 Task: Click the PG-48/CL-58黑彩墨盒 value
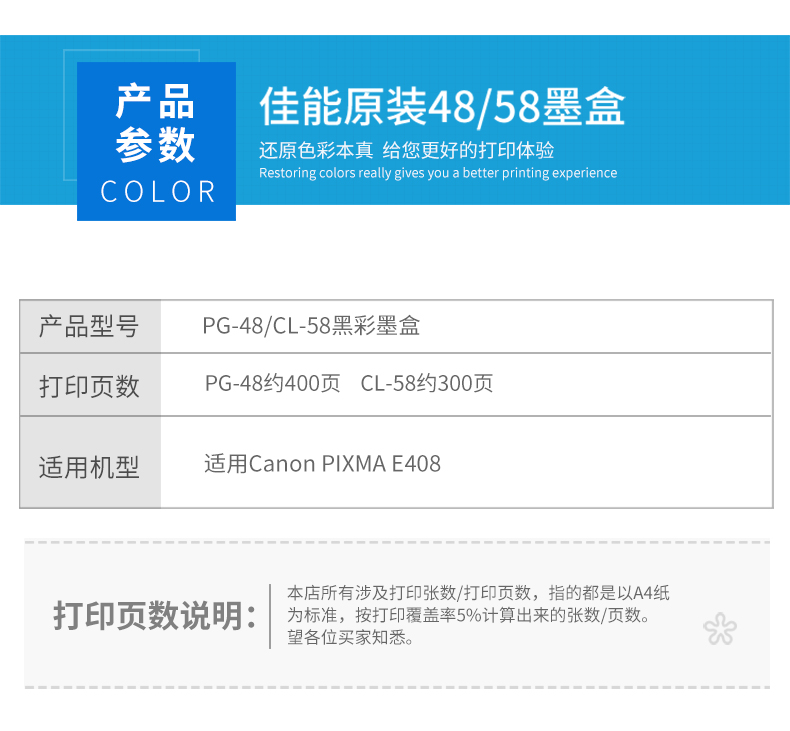click(311, 326)
